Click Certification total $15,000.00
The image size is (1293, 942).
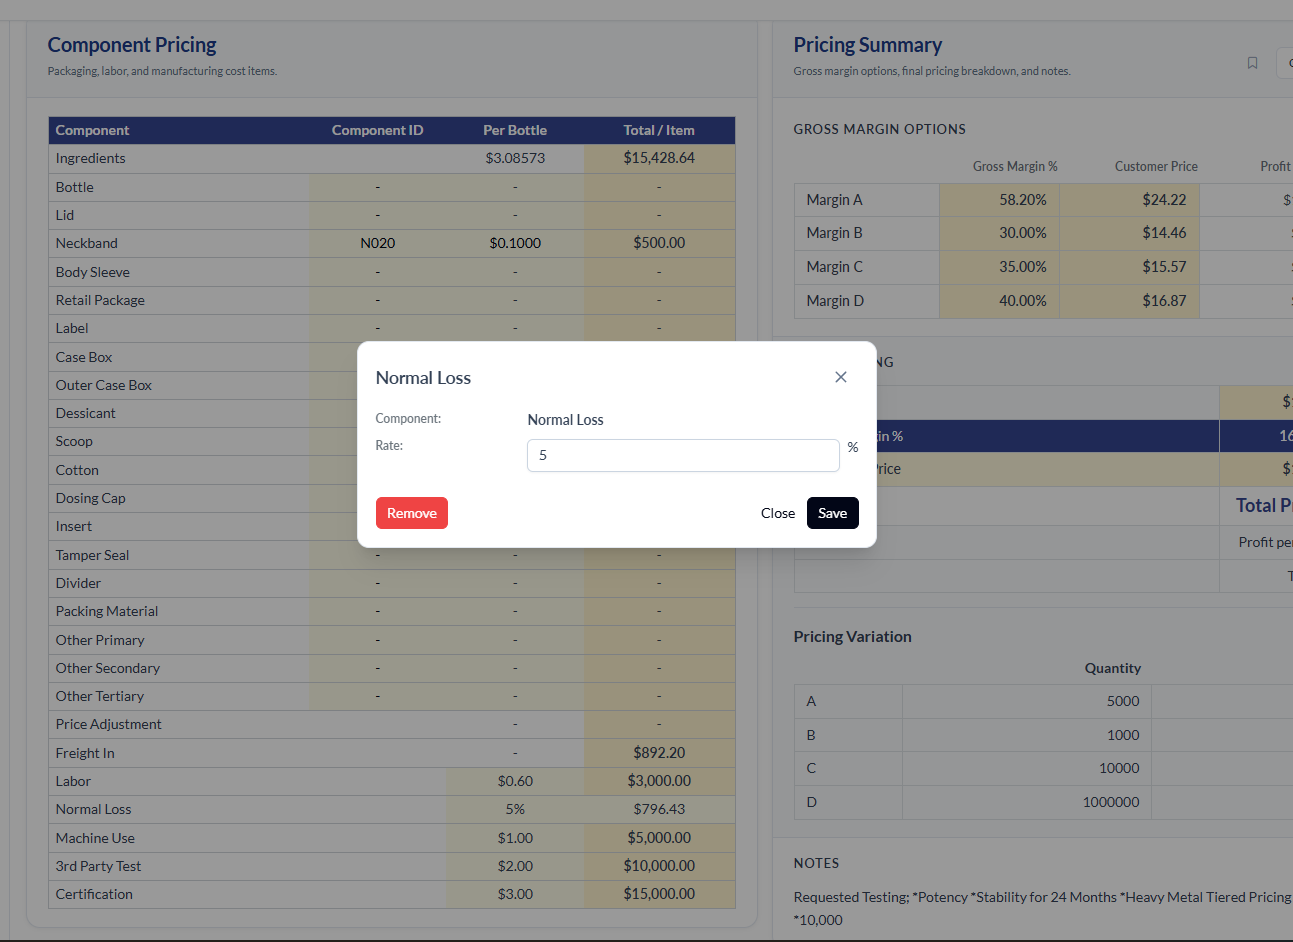pos(659,894)
